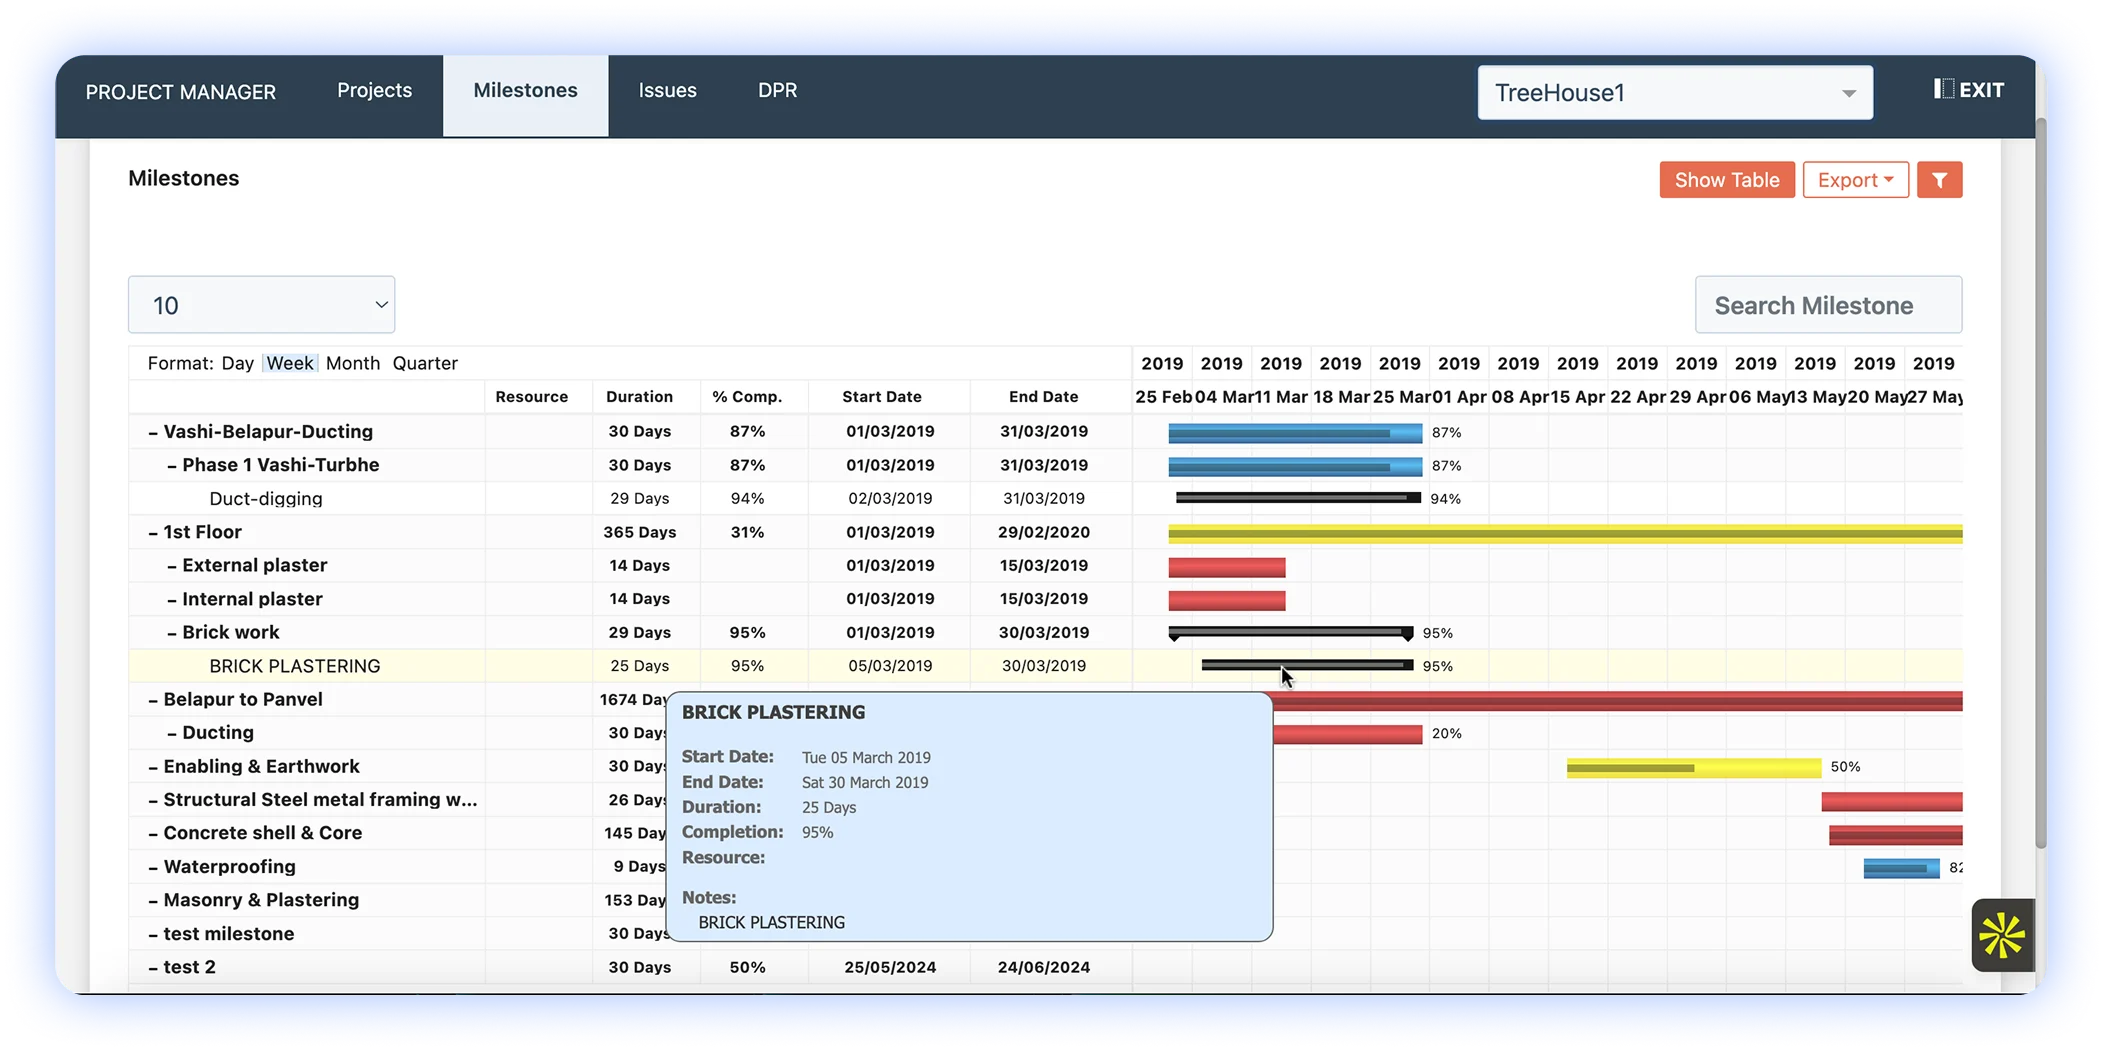Switch to the Projects tab

374,90
